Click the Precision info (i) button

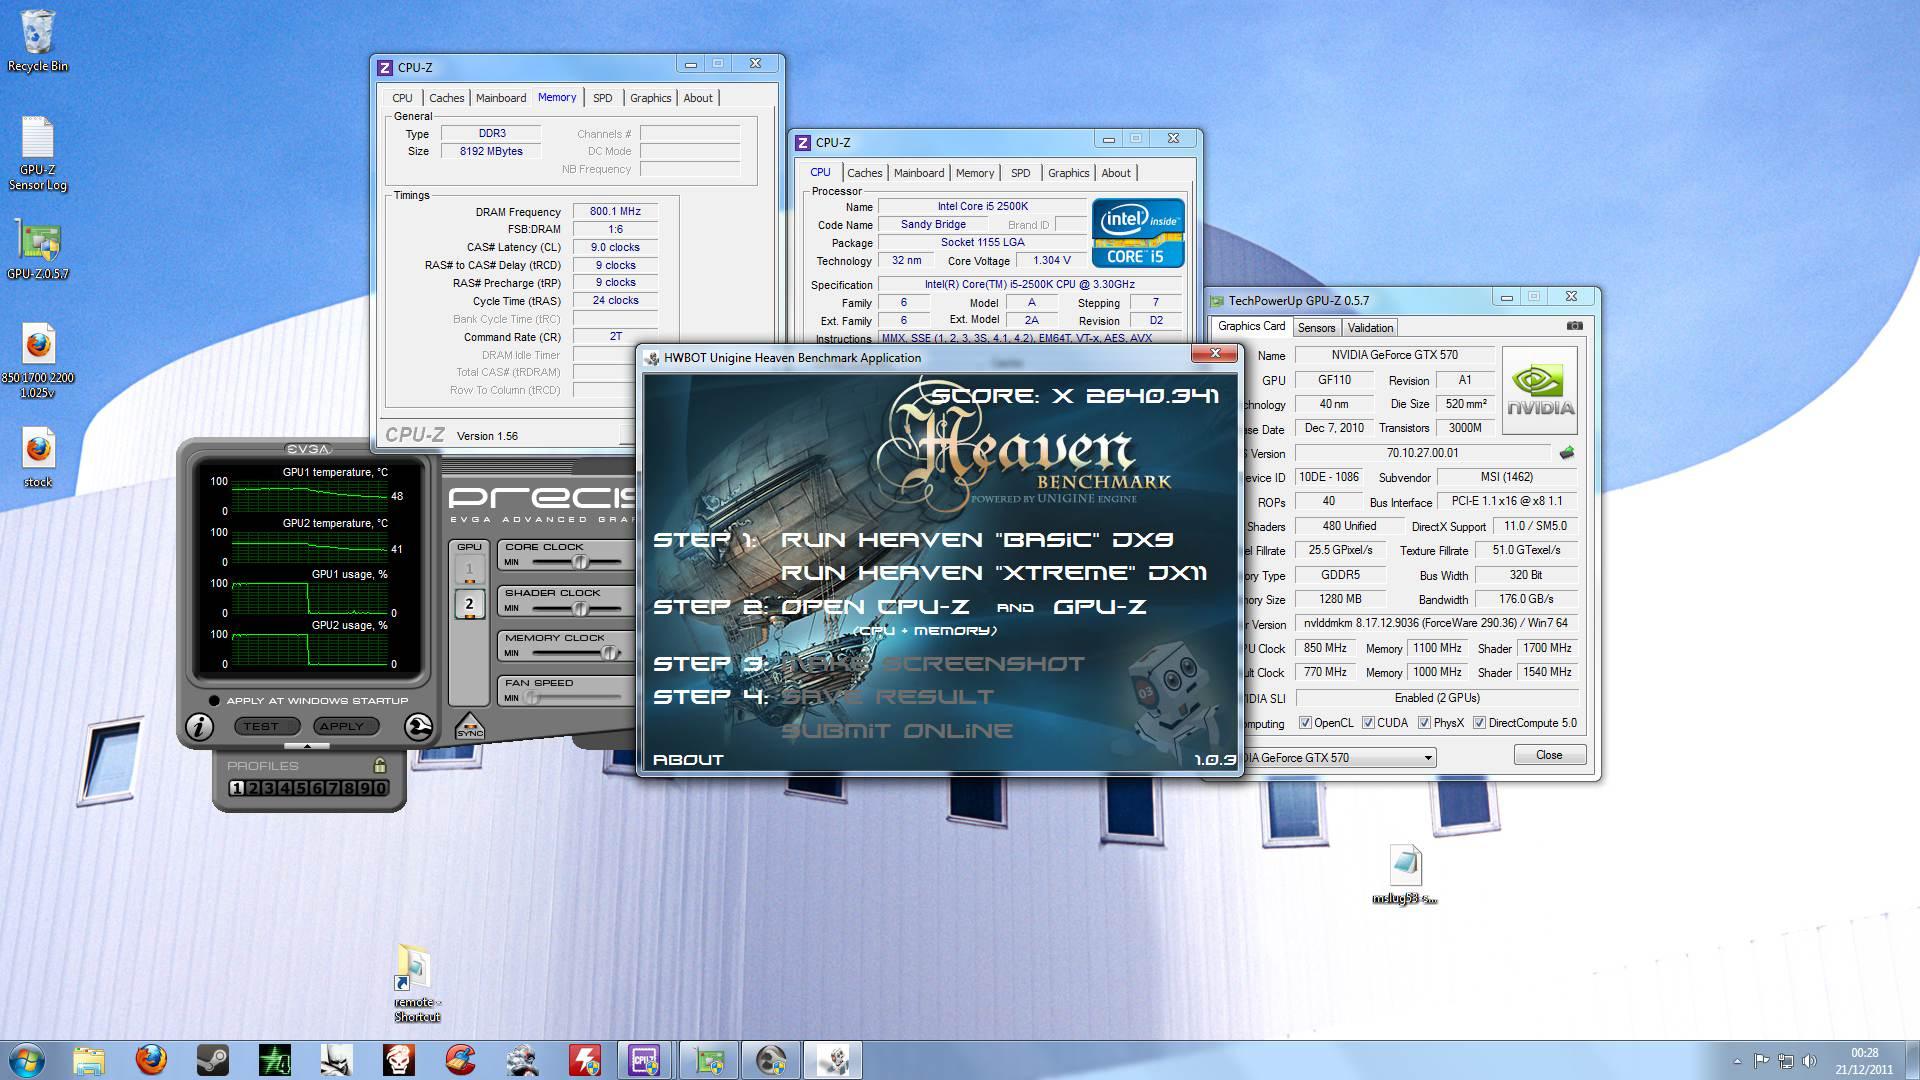pyautogui.click(x=199, y=727)
